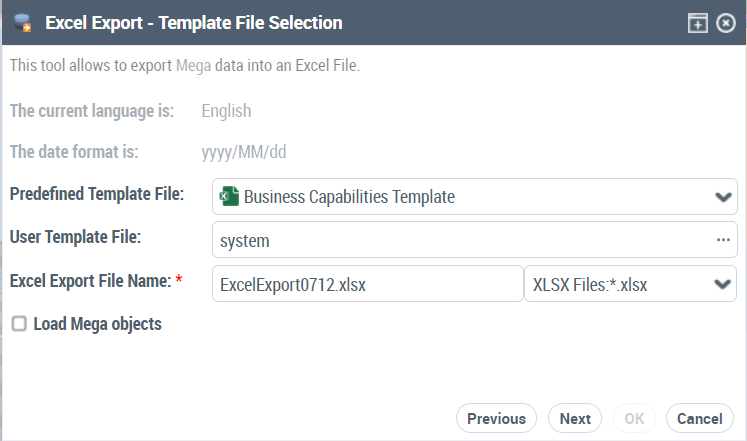Close the Excel Export dialog
This screenshot has width=747, height=441.
pos(726,23)
